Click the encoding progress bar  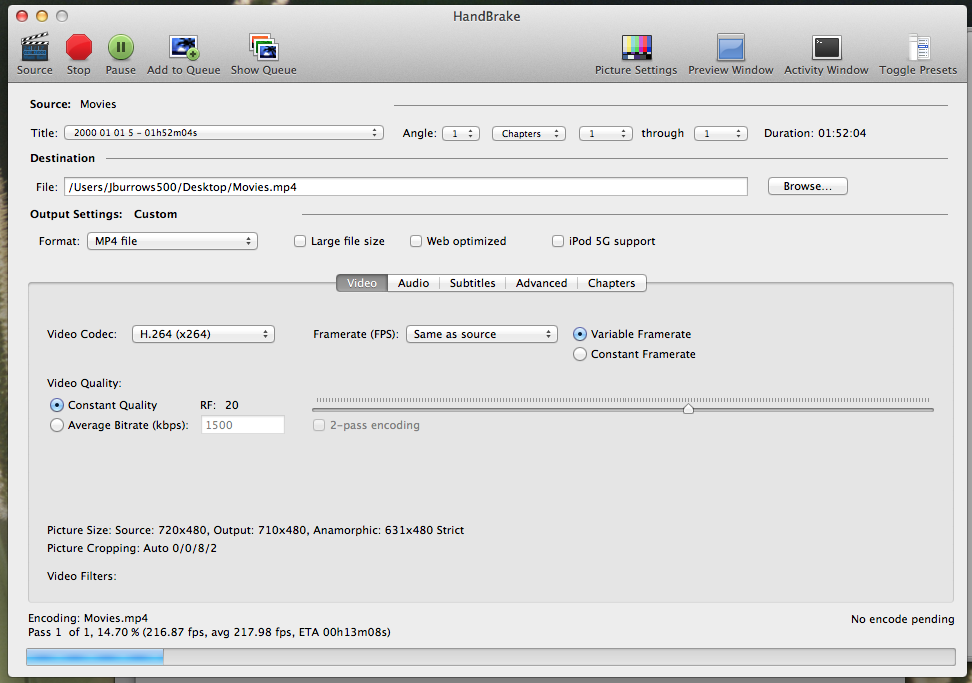pyautogui.click(x=490, y=657)
